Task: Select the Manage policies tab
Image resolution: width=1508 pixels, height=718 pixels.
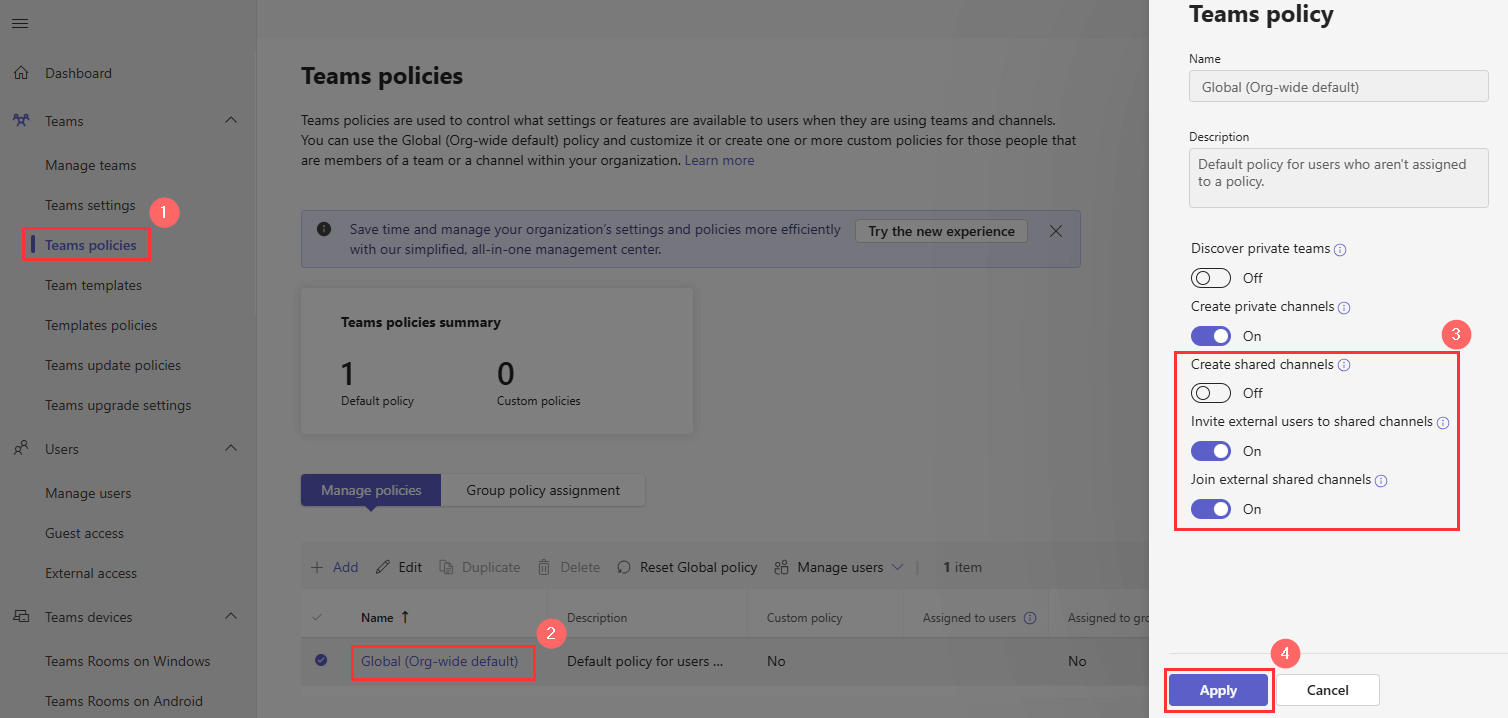Action: point(370,490)
